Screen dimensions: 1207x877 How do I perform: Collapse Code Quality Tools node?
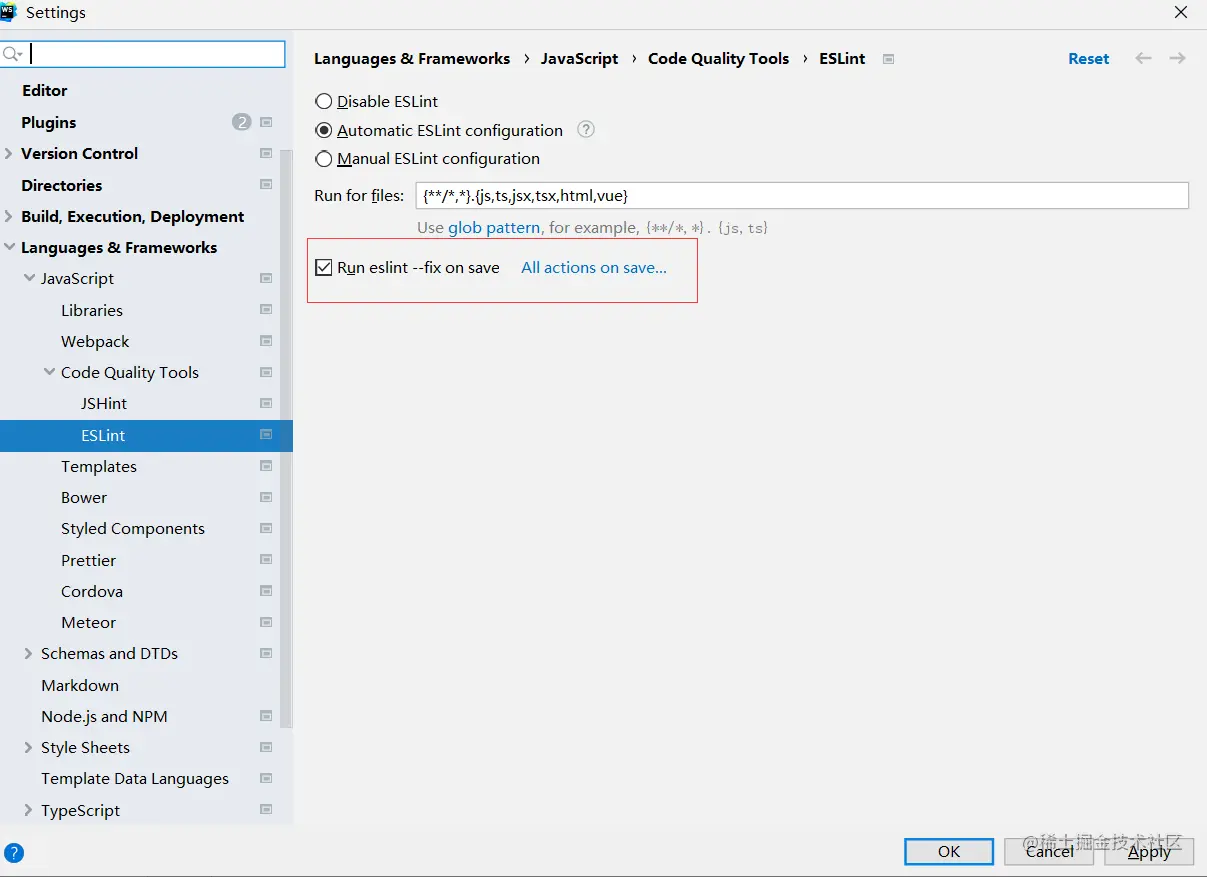click(x=49, y=372)
